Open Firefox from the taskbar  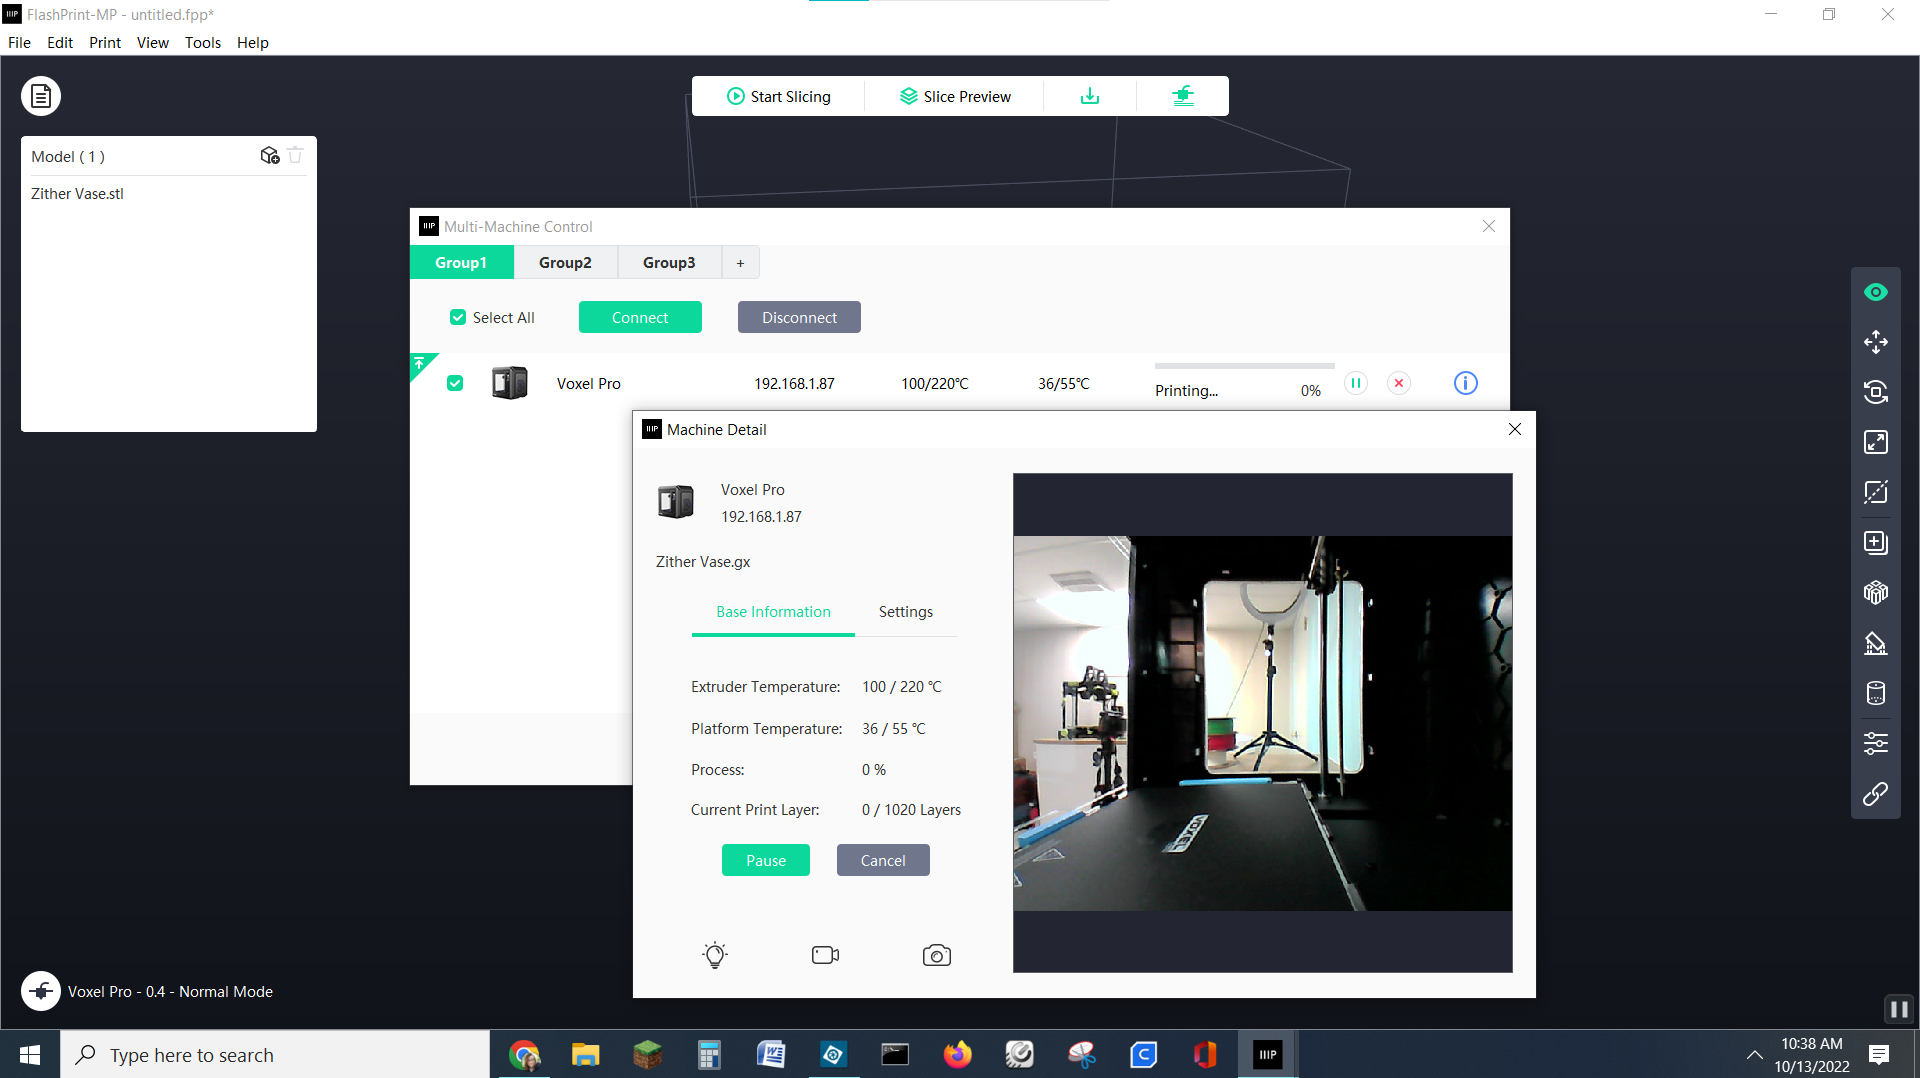[957, 1054]
